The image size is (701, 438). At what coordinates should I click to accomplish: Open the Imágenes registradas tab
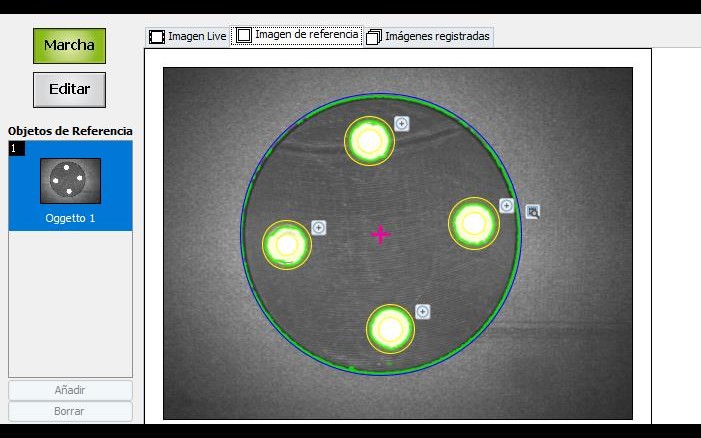pyautogui.click(x=429, y=36)
